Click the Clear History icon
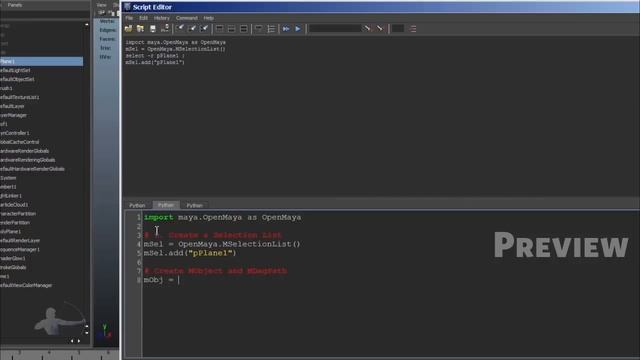The height and width of the screenshot is (360, 640). 180,29
